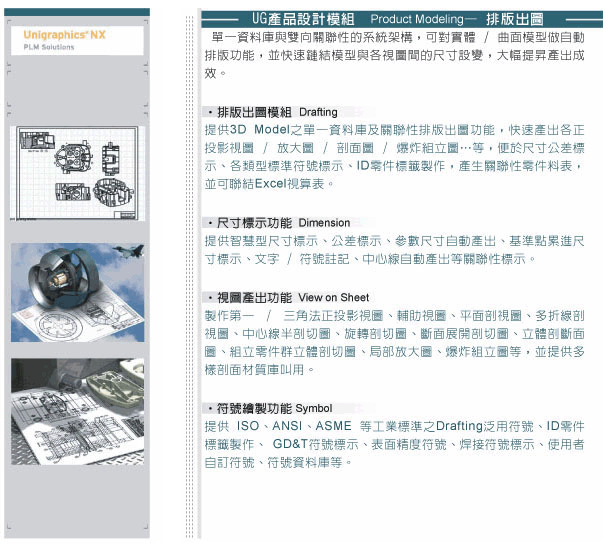Click the line '自訂符號、符號資料庫等'
Screen dimensions: 603x550
click(278, 462)
